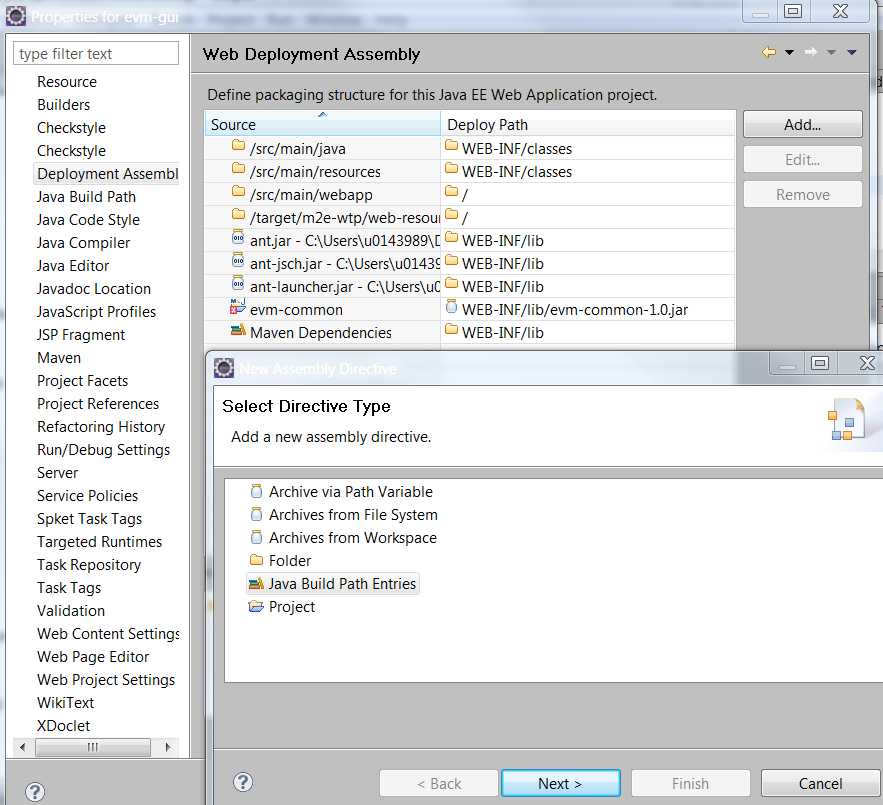The width and height of the screenshot is (883, 805).
Task: Select Java Editor in the tree
Action: [x=73, y=266]
